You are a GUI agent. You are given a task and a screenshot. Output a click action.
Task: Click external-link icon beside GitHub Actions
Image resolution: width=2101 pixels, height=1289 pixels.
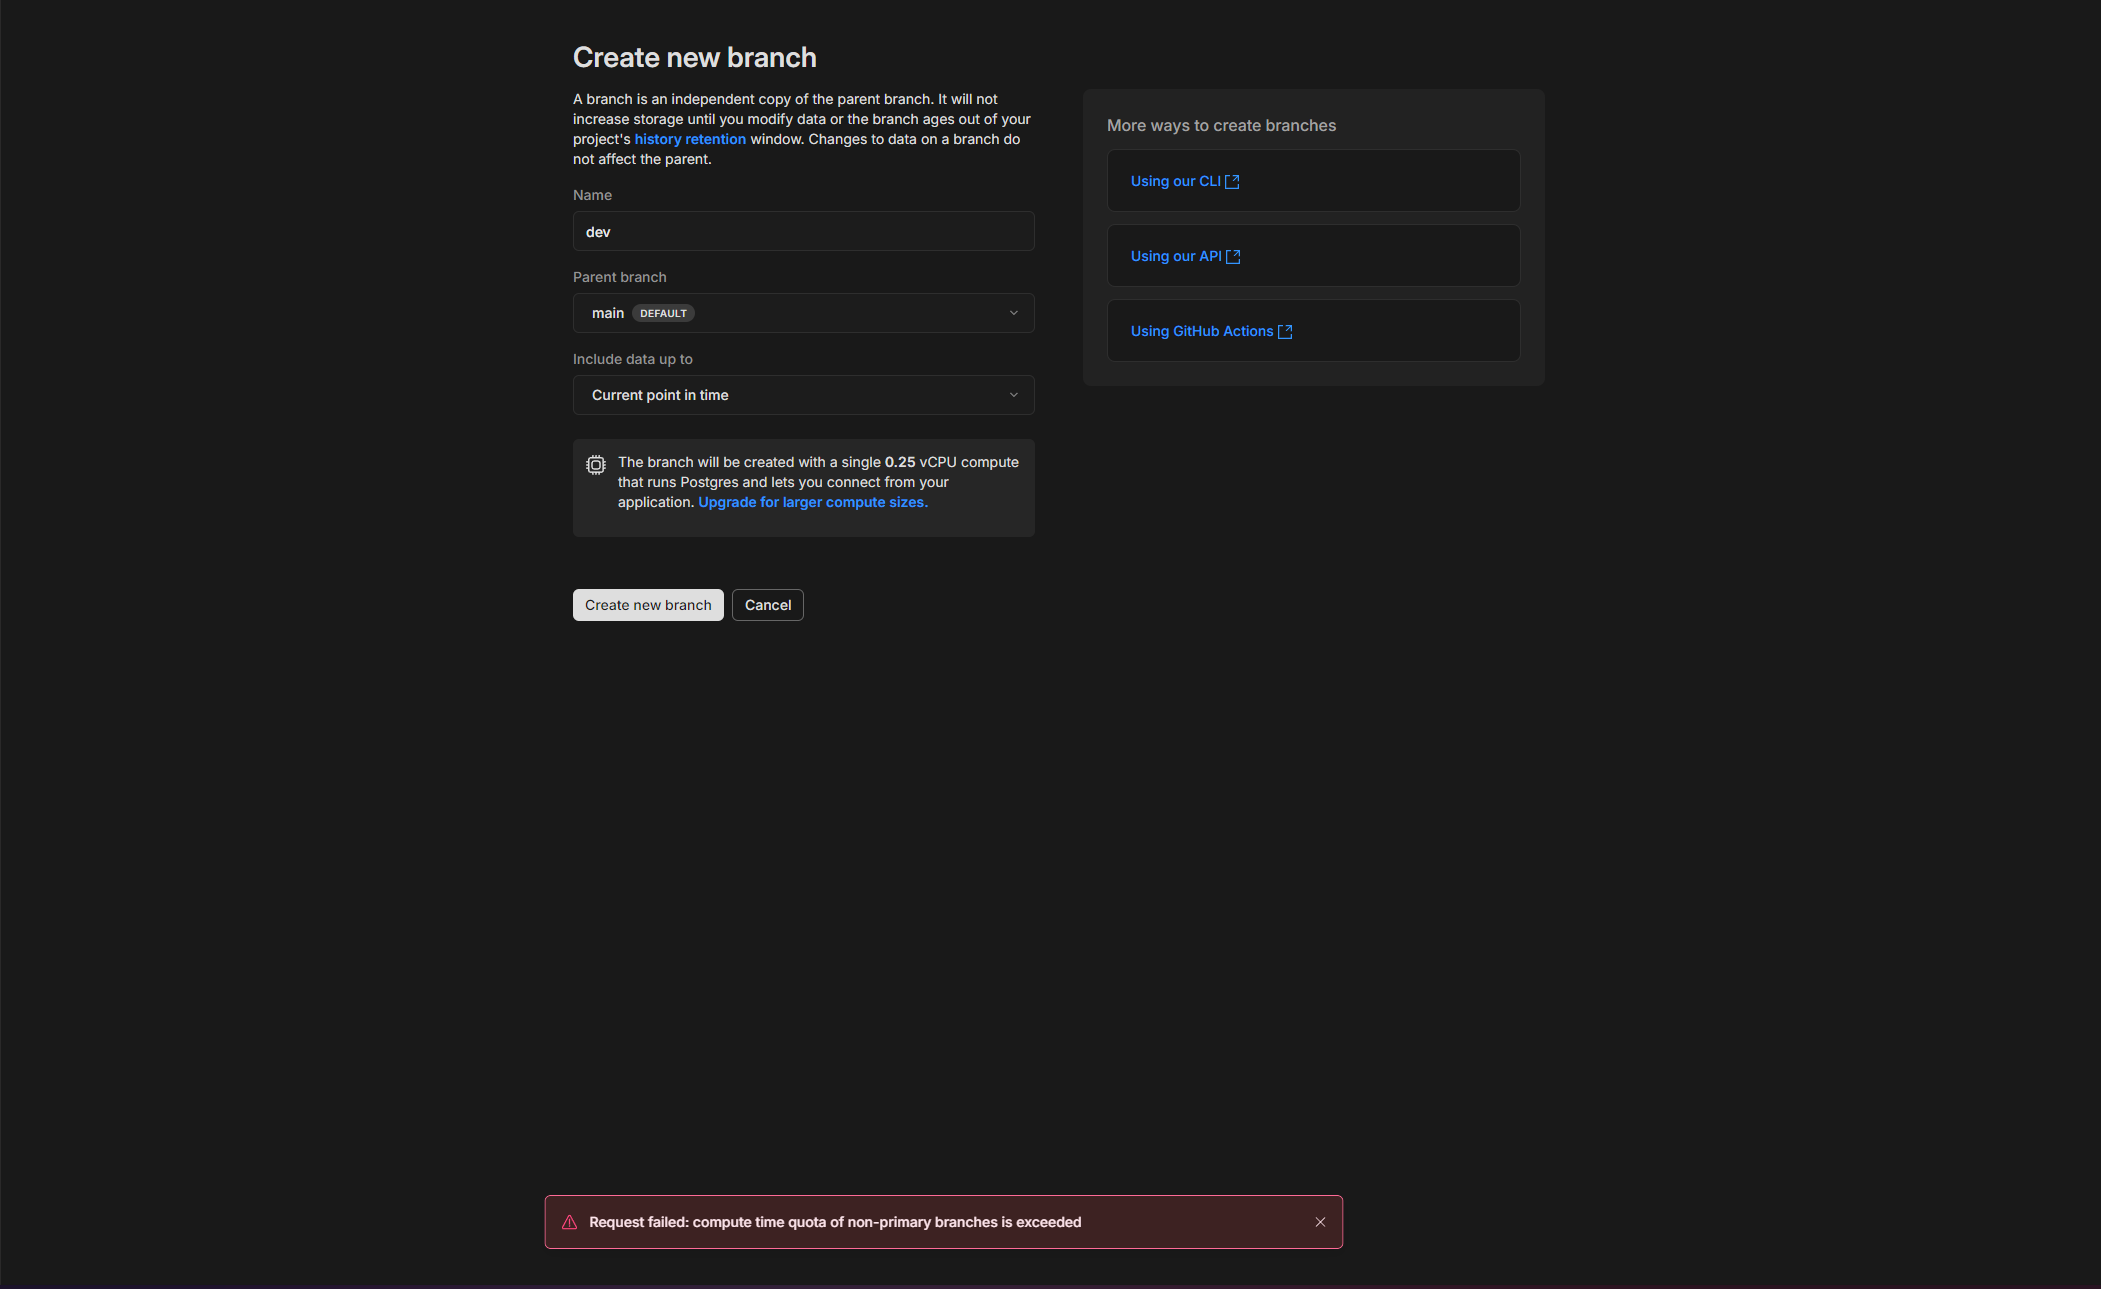click(1285, 332)
